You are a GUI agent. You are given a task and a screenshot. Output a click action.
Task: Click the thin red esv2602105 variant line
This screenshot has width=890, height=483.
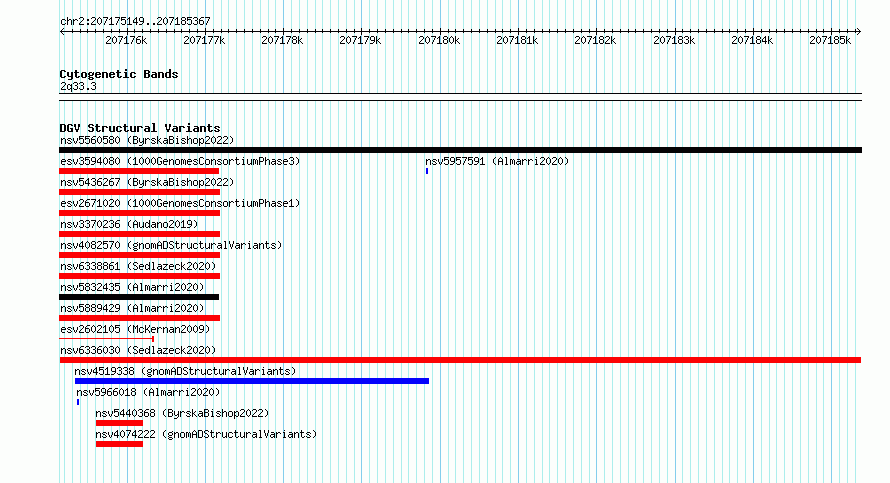107,339
